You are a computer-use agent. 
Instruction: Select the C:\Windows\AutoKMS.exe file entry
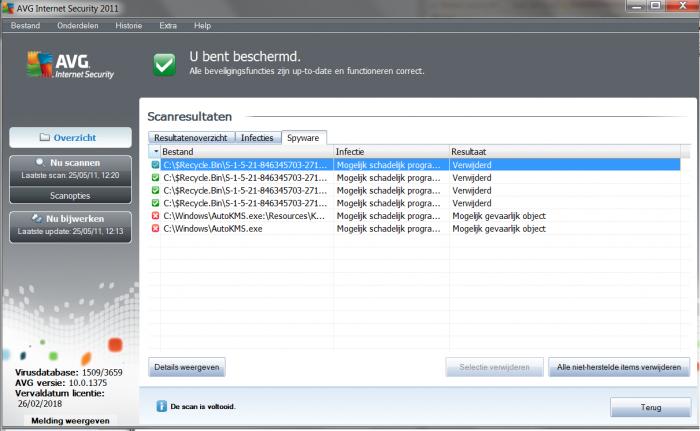pos(213,229)
